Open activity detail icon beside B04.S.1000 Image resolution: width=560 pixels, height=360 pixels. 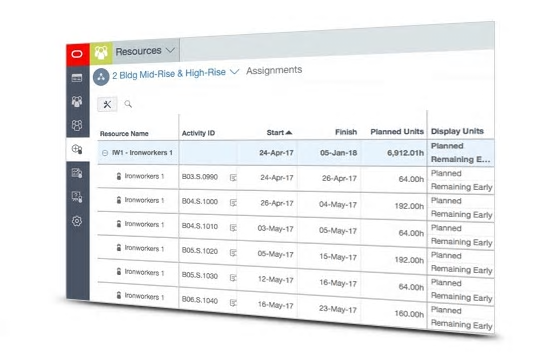pyautogui.click(x=233, y=203)
